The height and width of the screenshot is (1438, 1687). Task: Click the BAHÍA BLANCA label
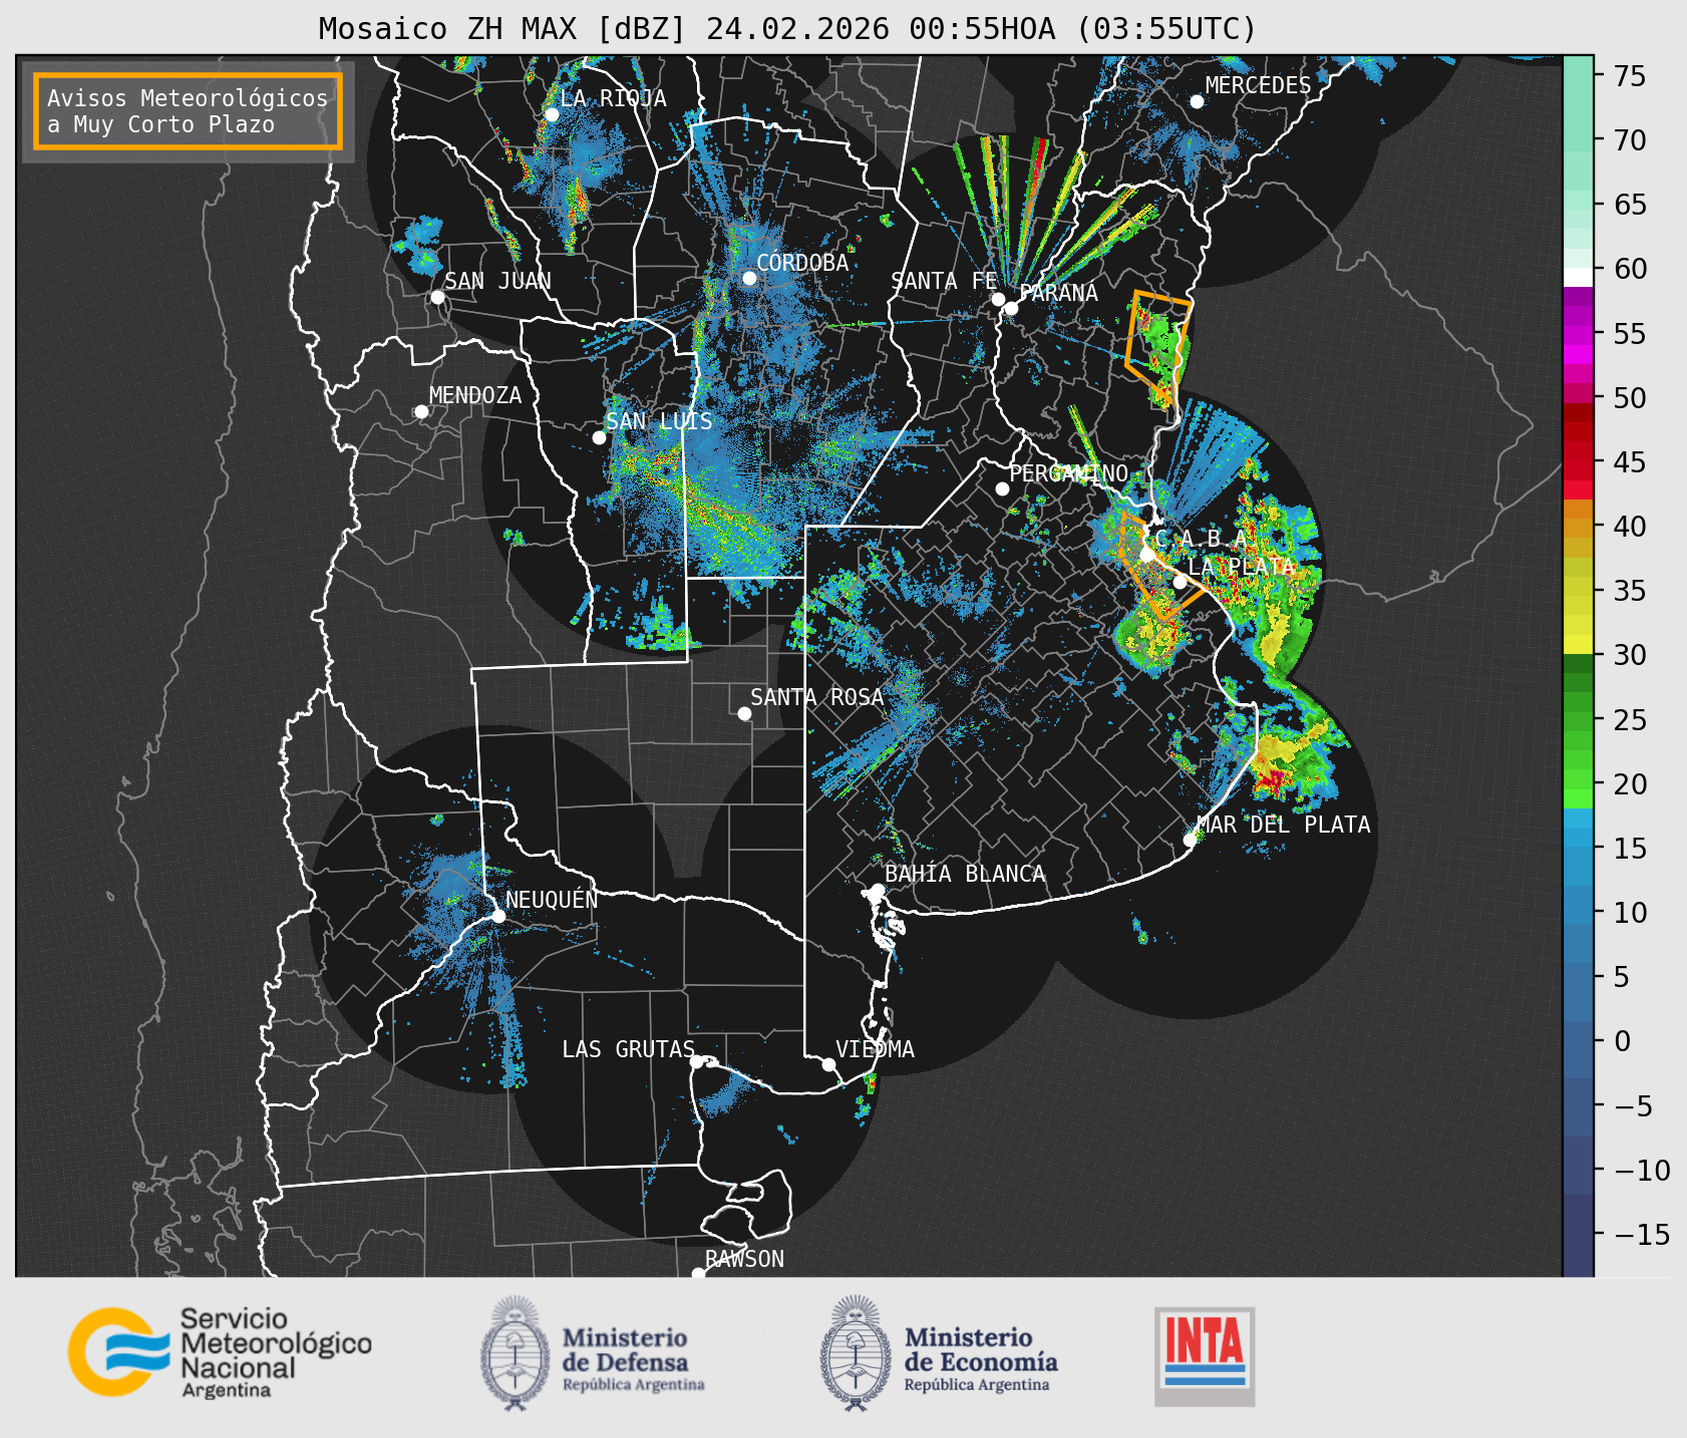pos(965,874)
